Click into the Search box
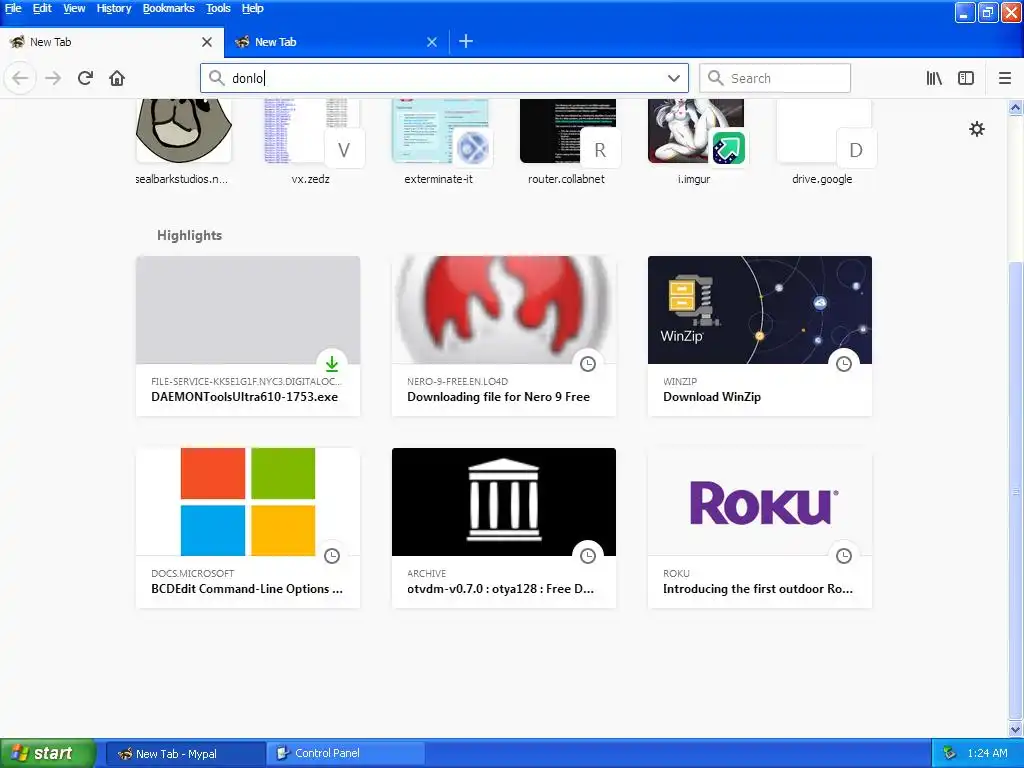The image size is (1024, 768). pyautogui.click(x=775, y=78)
